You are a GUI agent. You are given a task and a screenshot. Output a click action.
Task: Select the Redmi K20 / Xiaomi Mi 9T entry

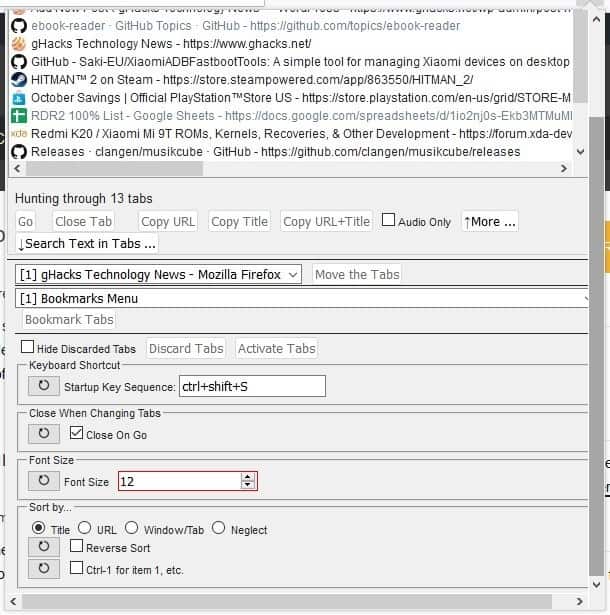pos(291,134)
